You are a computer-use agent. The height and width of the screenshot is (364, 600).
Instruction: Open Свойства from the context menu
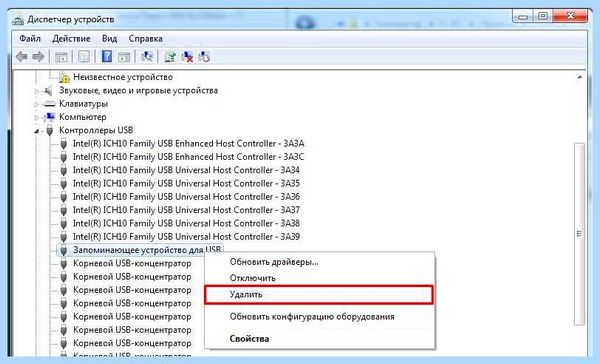(x=249, y=339)
